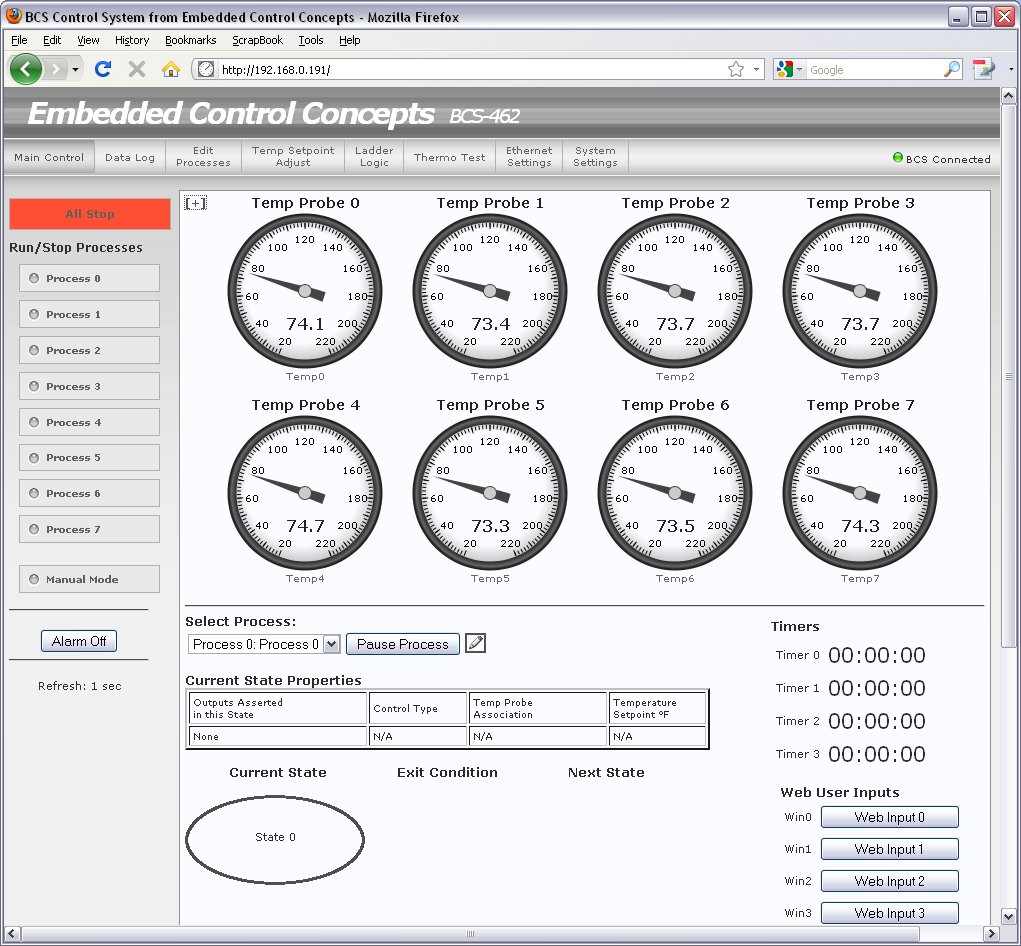Click the scroll down arrow of vertical scrollbar

[x=1009, y=916]
